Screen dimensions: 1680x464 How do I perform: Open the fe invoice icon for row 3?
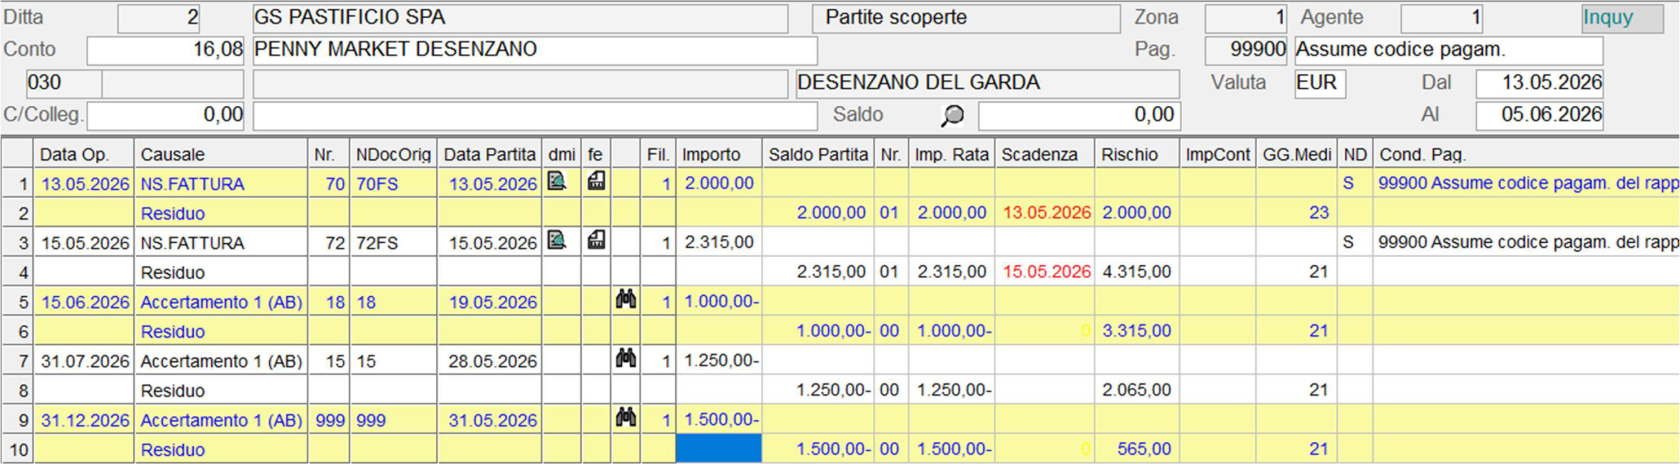(596, 241)
